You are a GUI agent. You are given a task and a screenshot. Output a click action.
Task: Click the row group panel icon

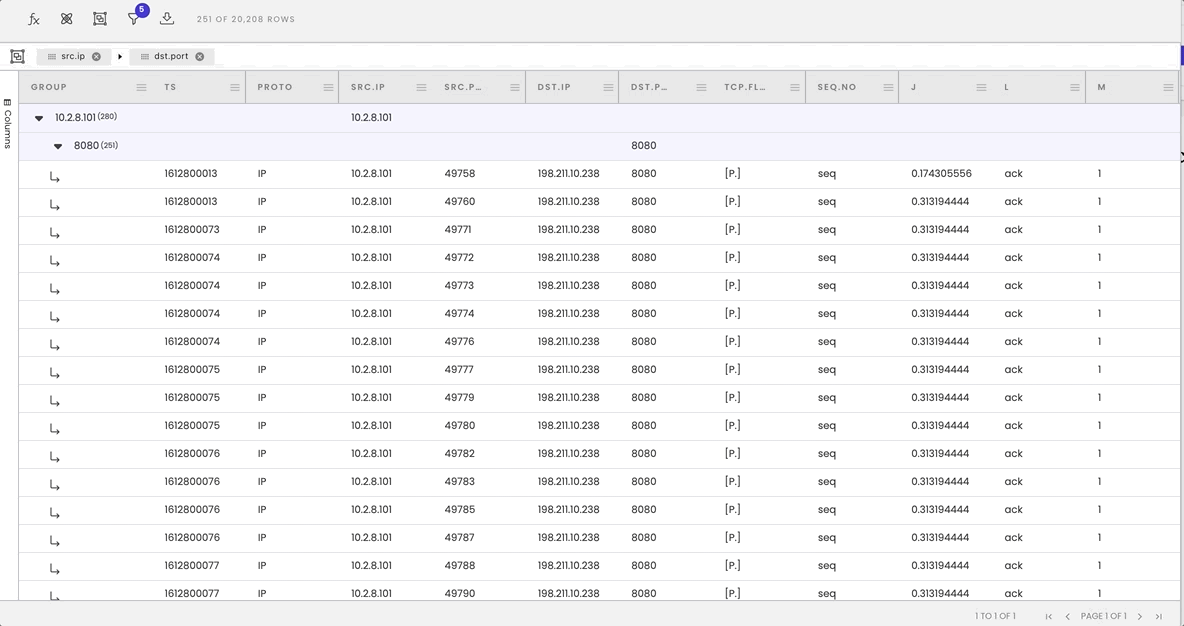[17, 57]
